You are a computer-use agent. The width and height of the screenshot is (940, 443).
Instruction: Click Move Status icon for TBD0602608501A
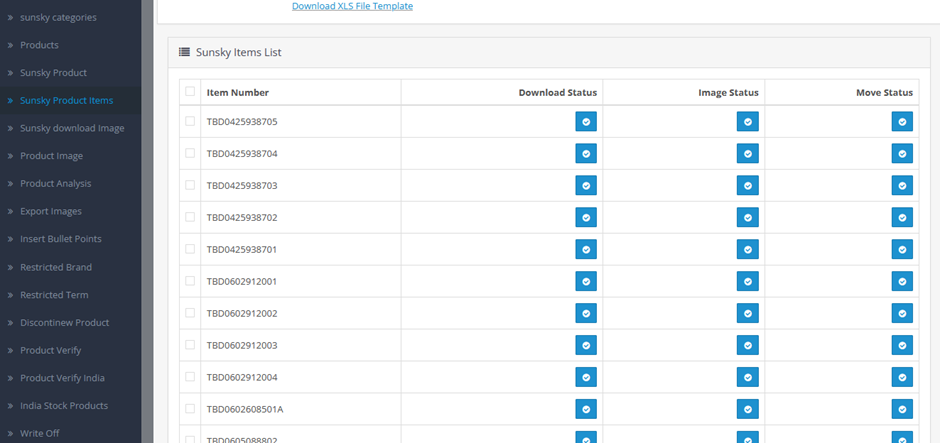point(902,410)
